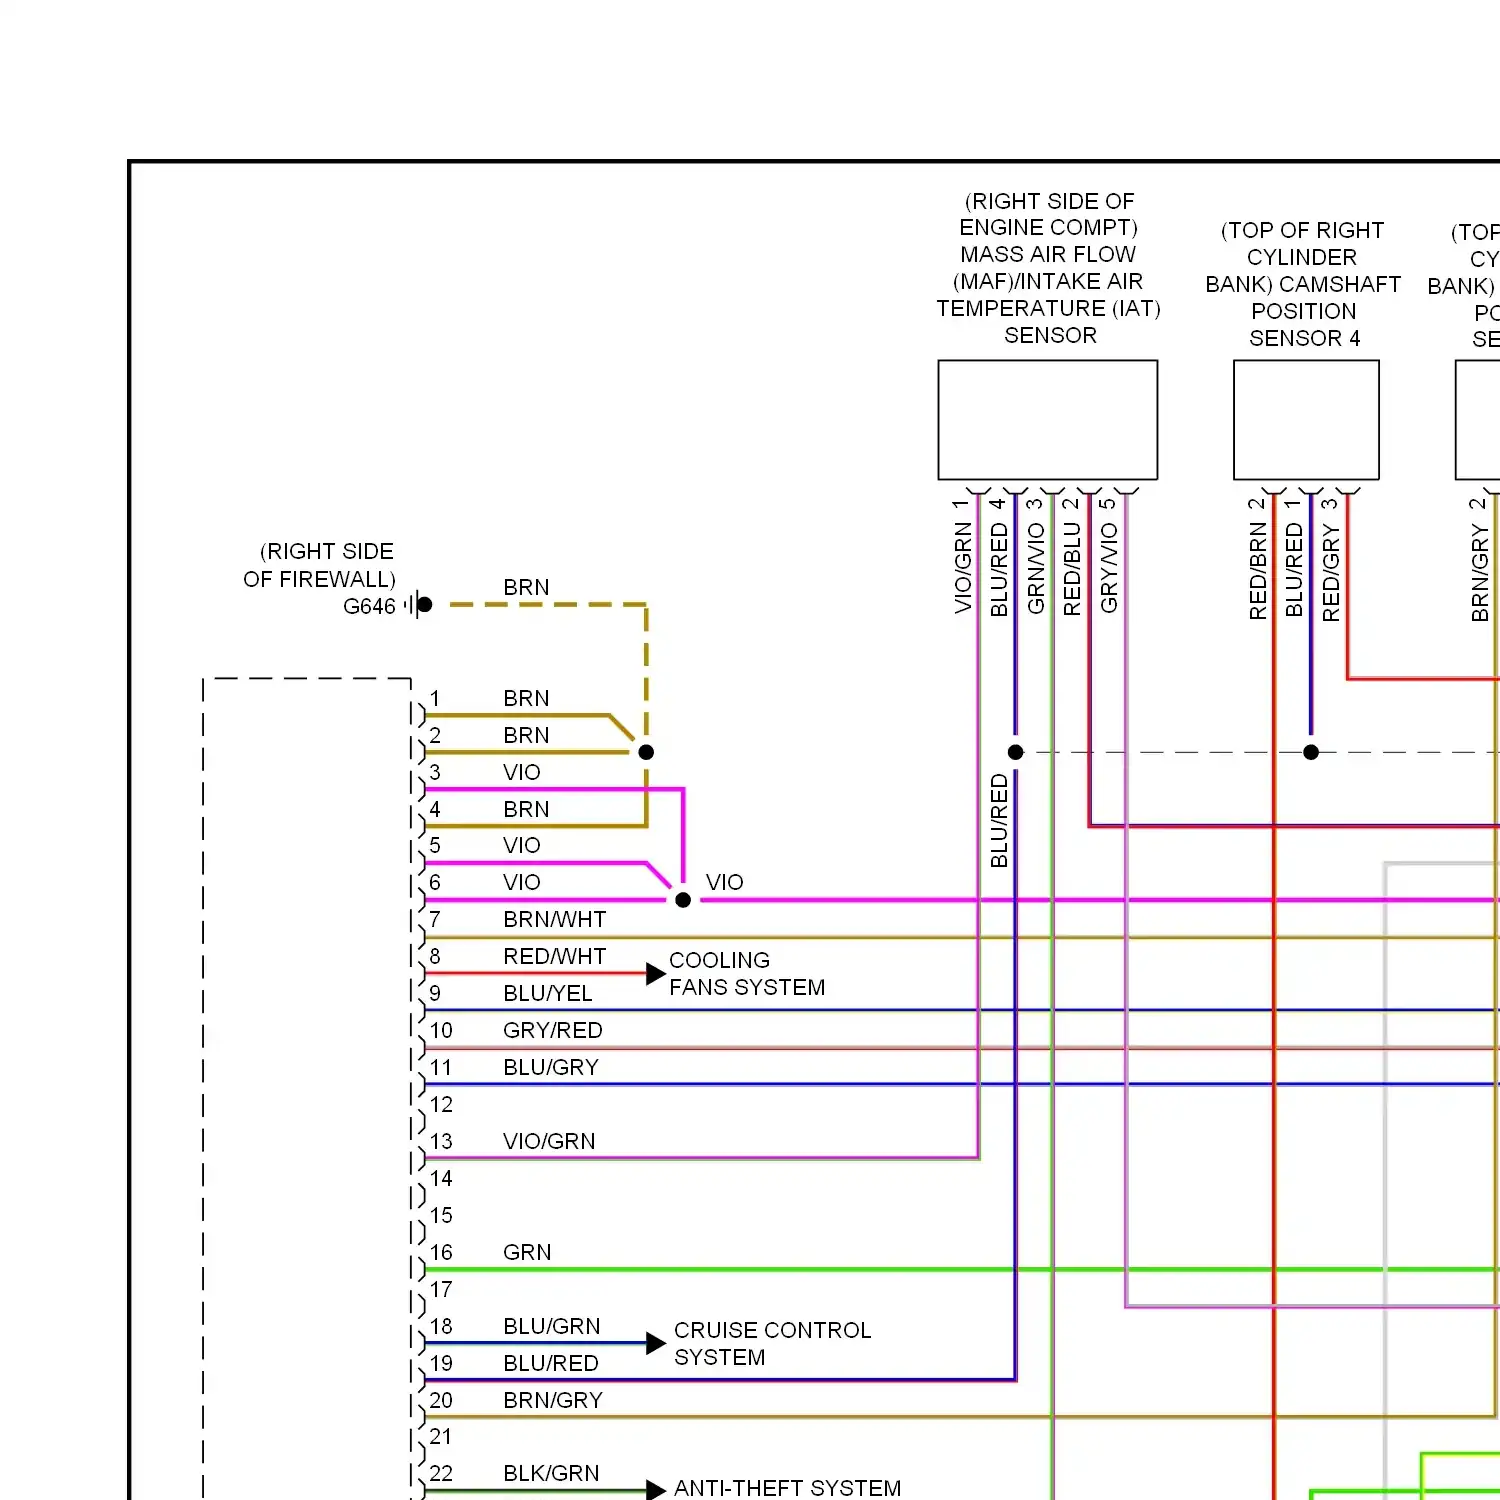The width and height of the screenshot is (1500, 1500).
Task: Click the VIO label at connector pin 6
Action: [x=522, y=882]
